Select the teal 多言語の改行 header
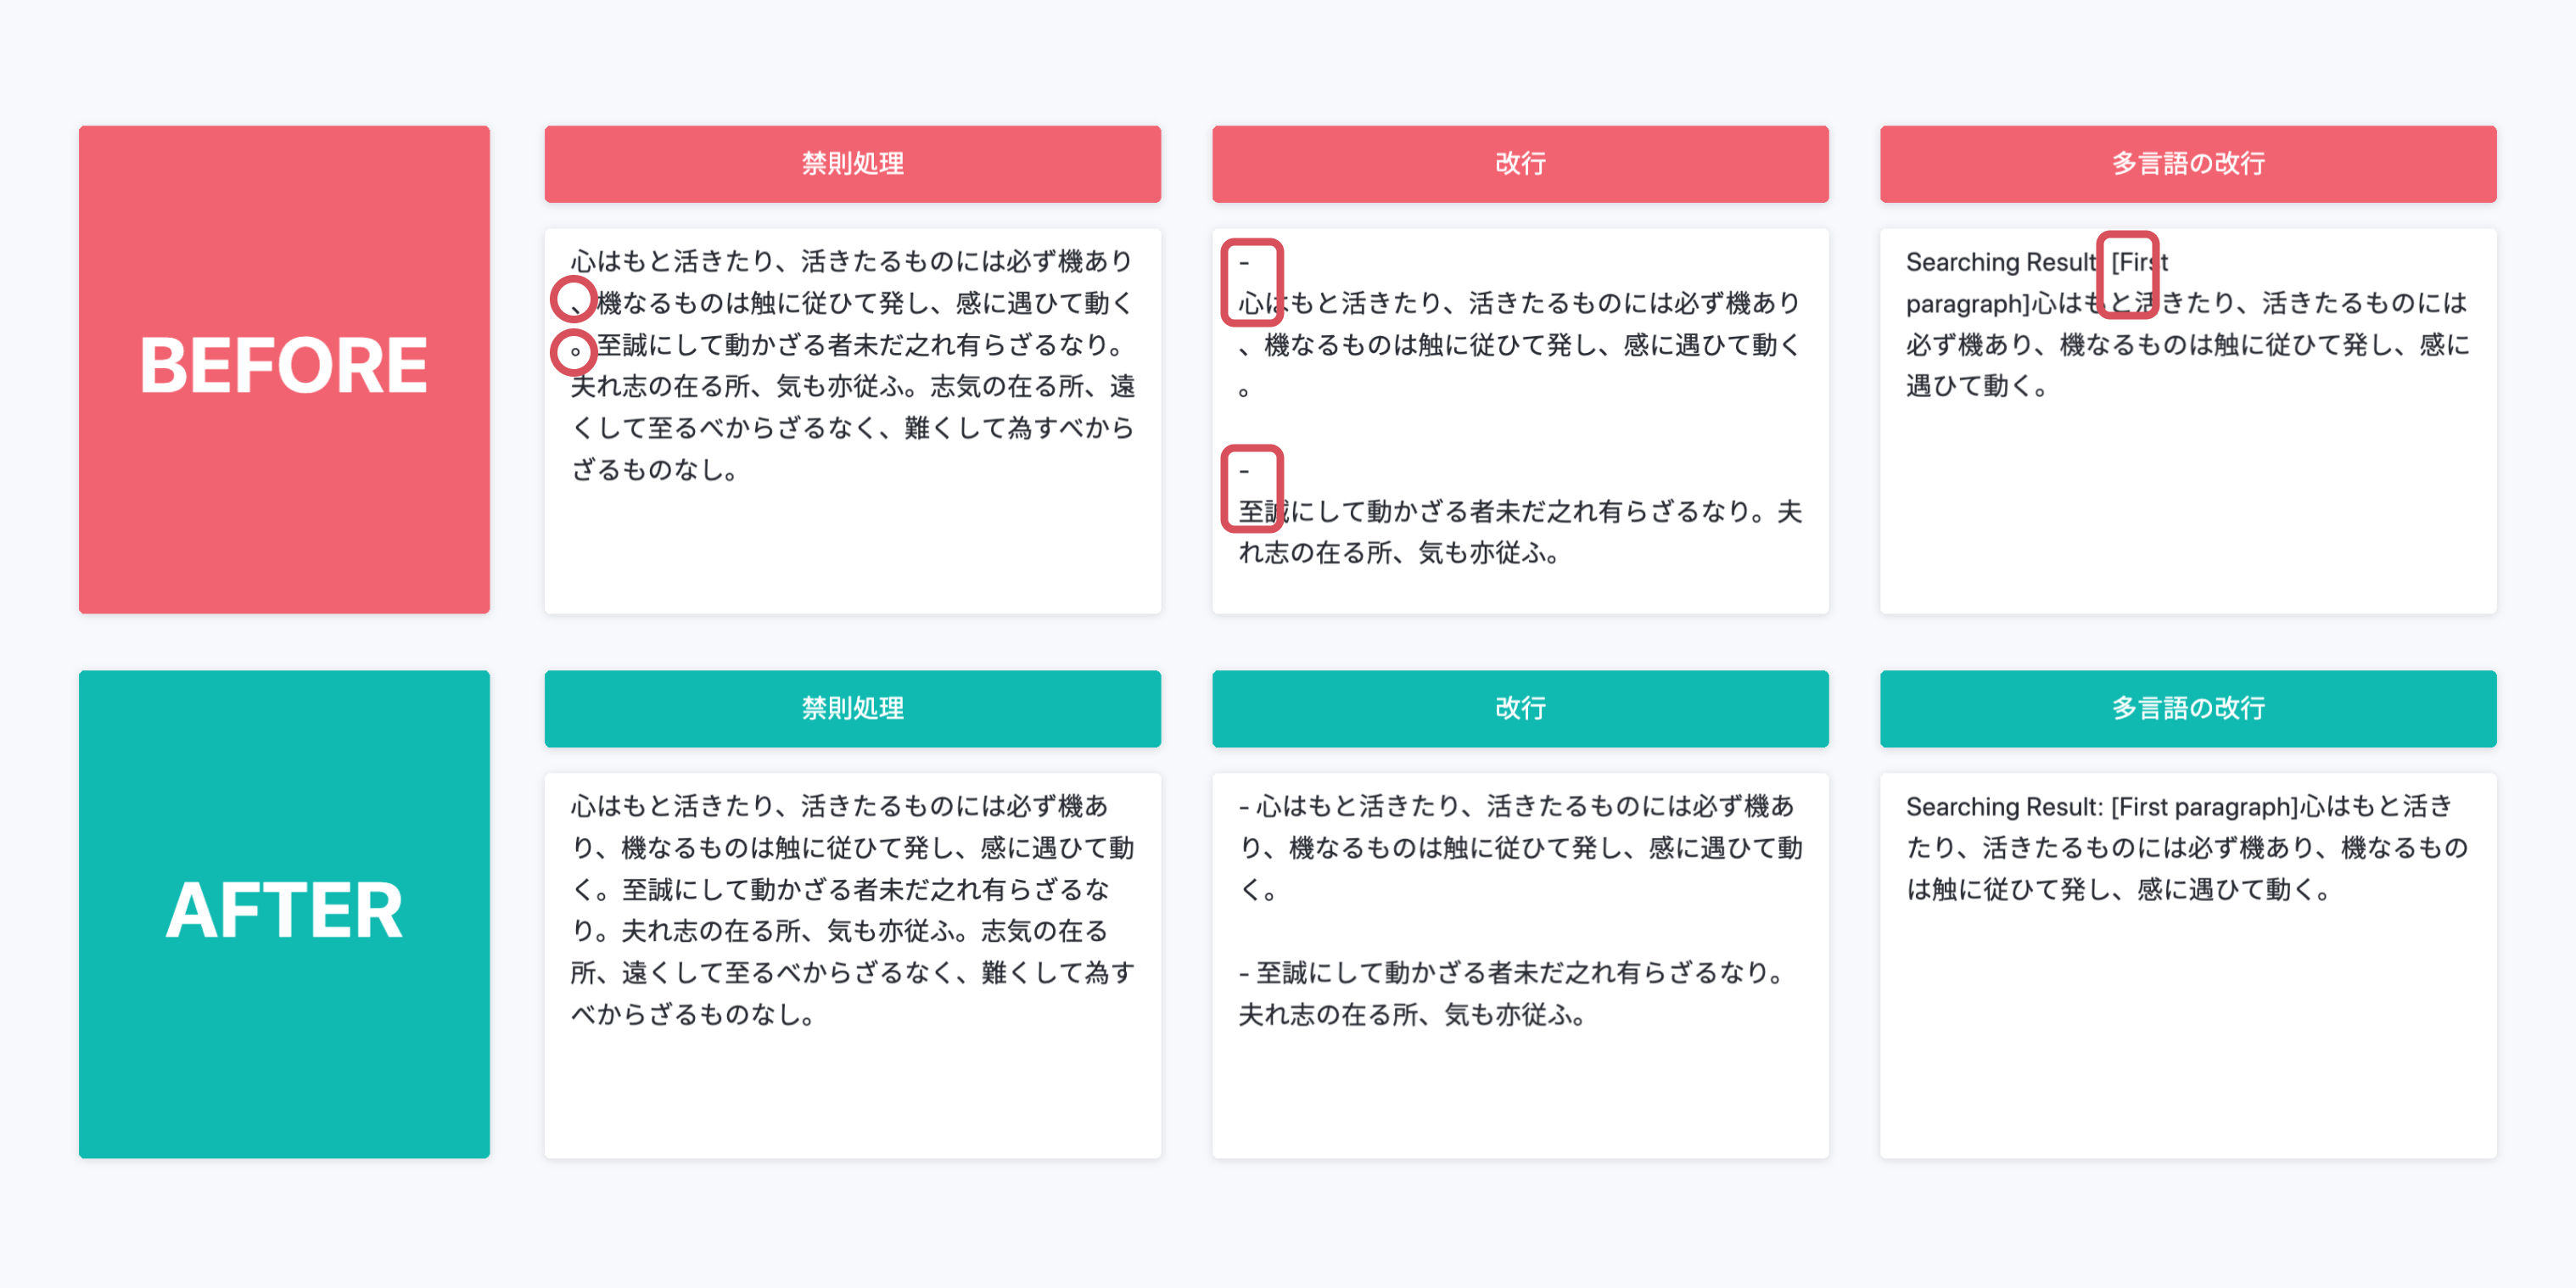The height and width of the screenshot is (1288, 2576). [2187, 708]
